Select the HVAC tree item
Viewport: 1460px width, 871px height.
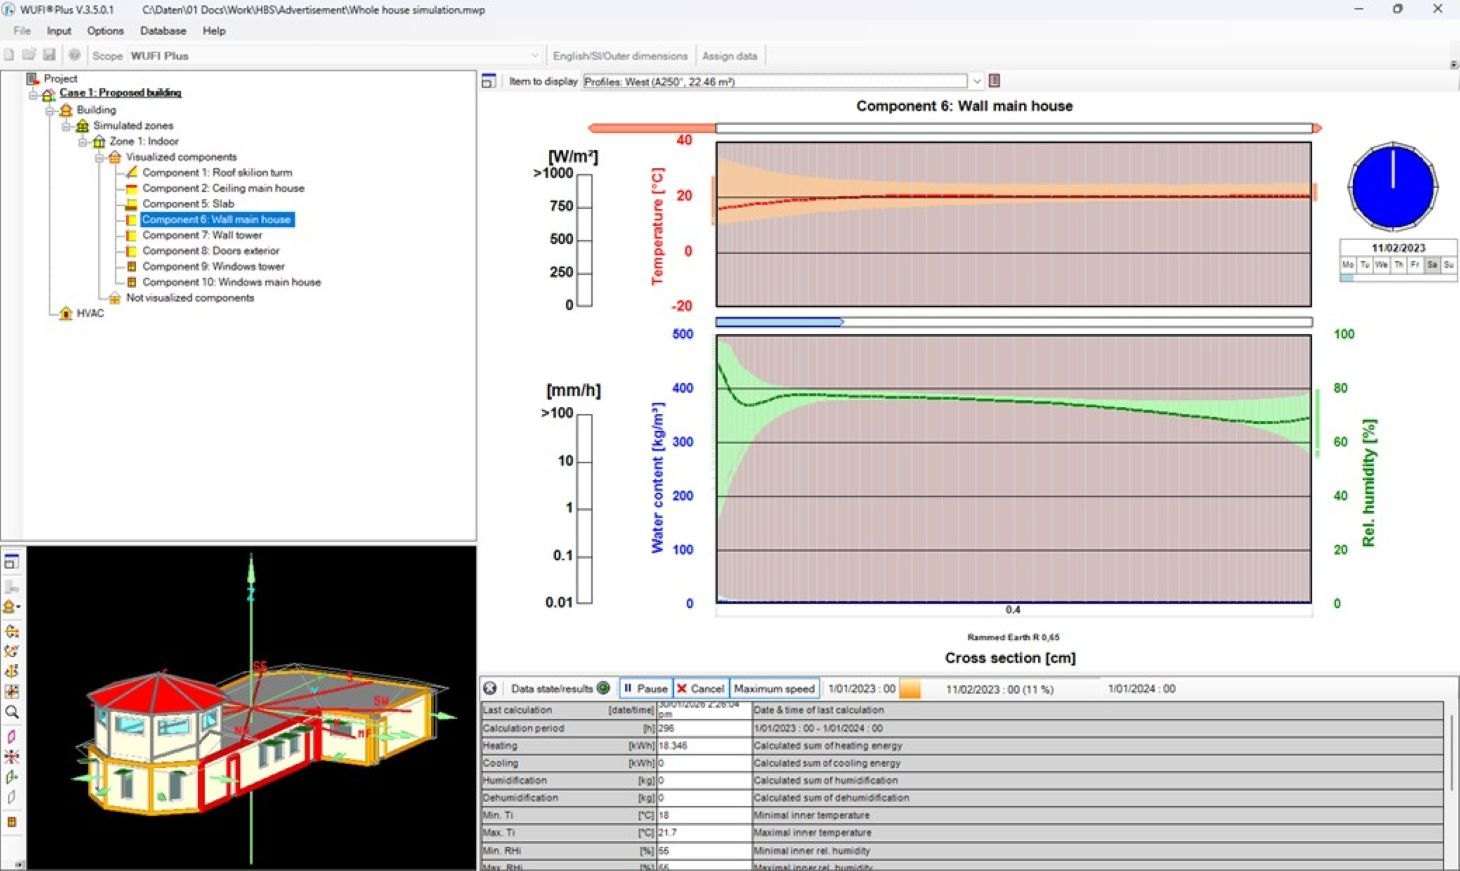point(90,313)
